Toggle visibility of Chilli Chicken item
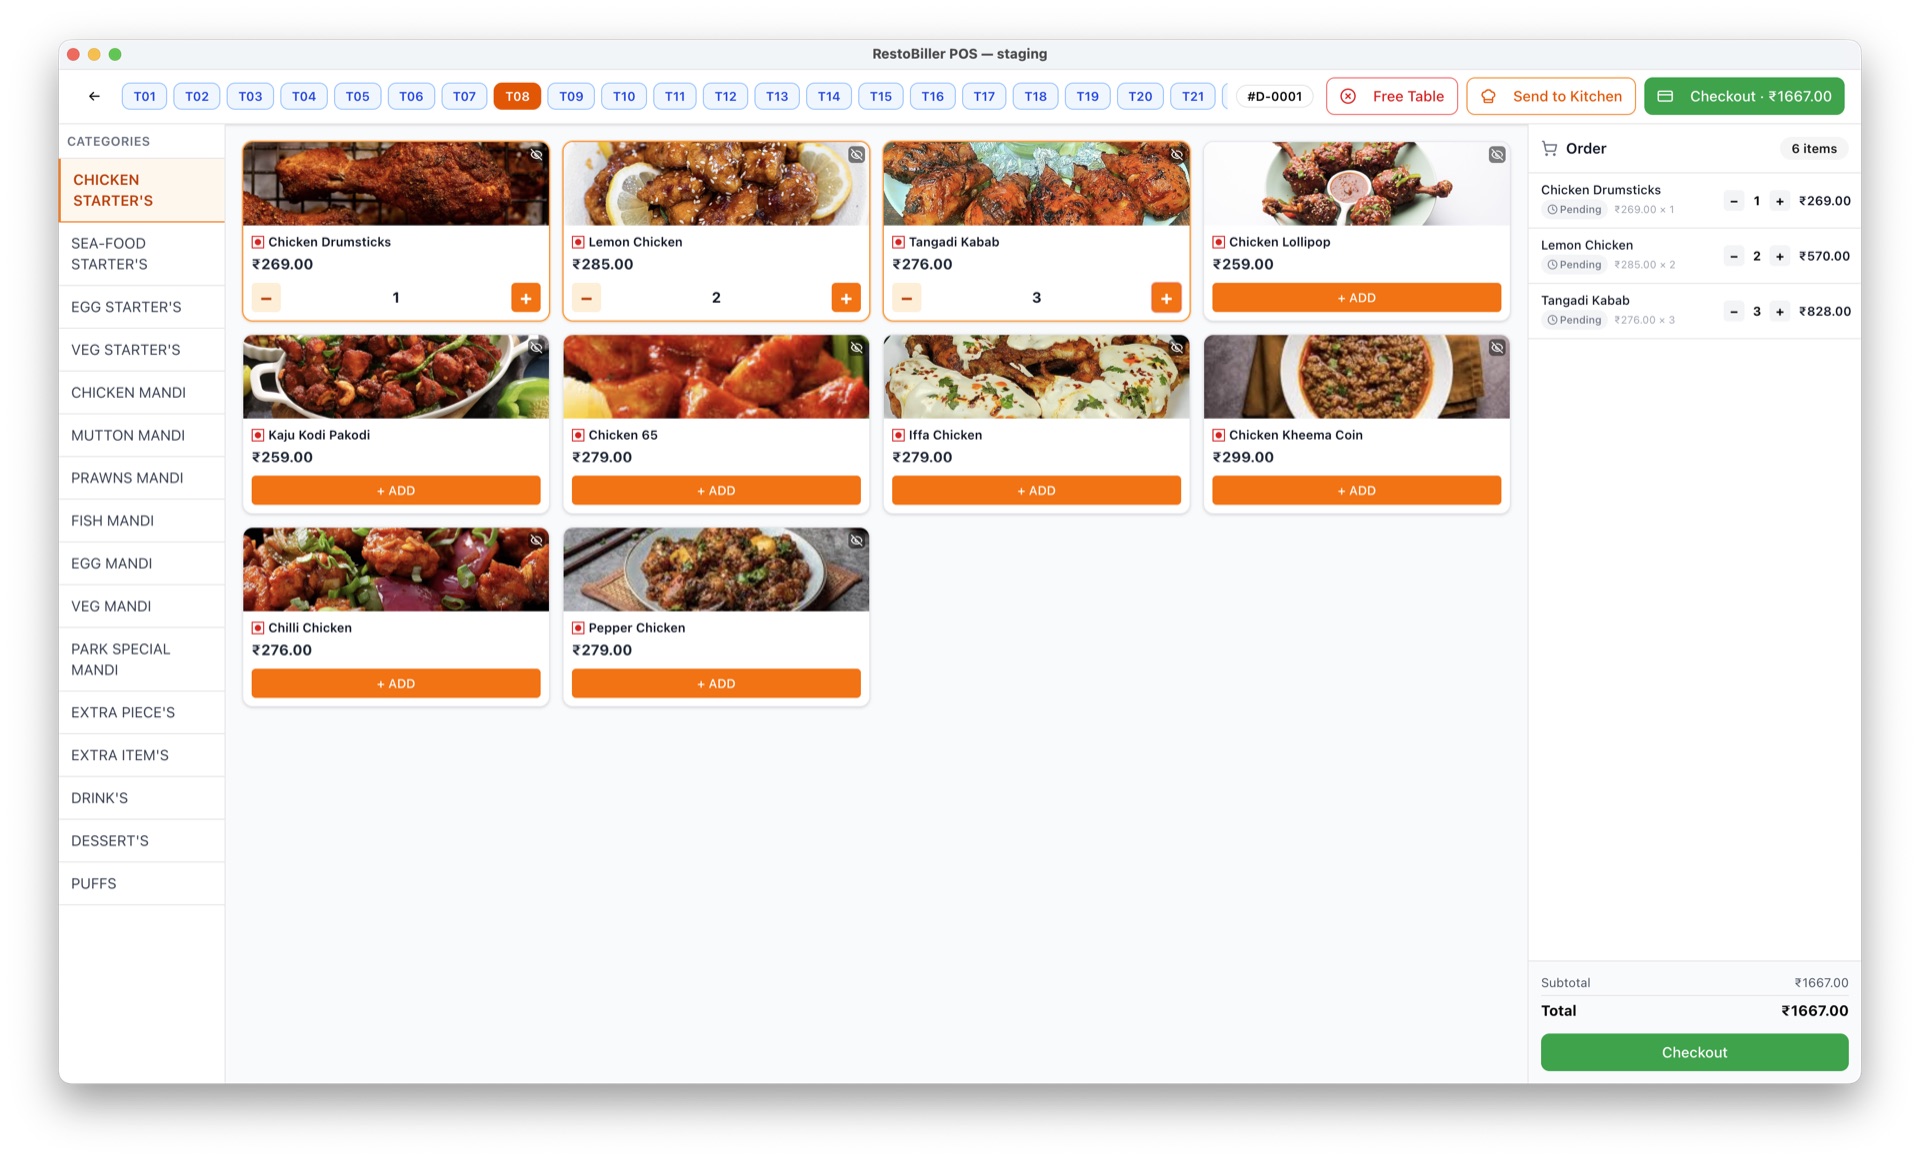Viewport: 1920px width, 1161px height. pos(537,541)
